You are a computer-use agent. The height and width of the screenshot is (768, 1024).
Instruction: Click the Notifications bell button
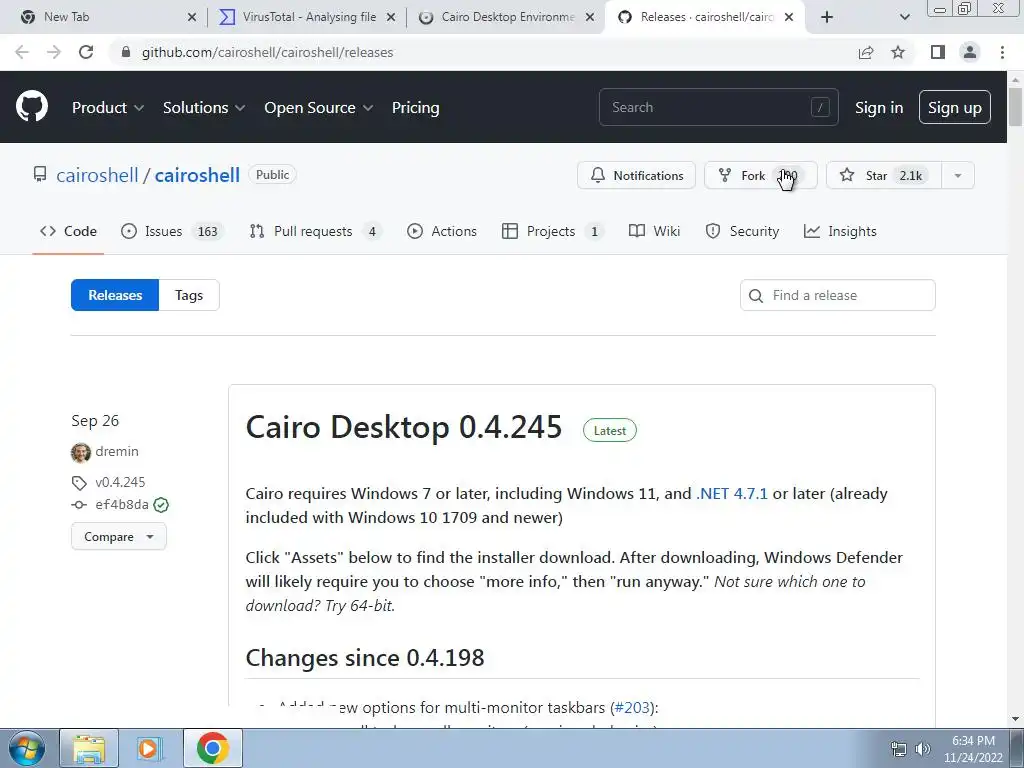pos(636,175)
